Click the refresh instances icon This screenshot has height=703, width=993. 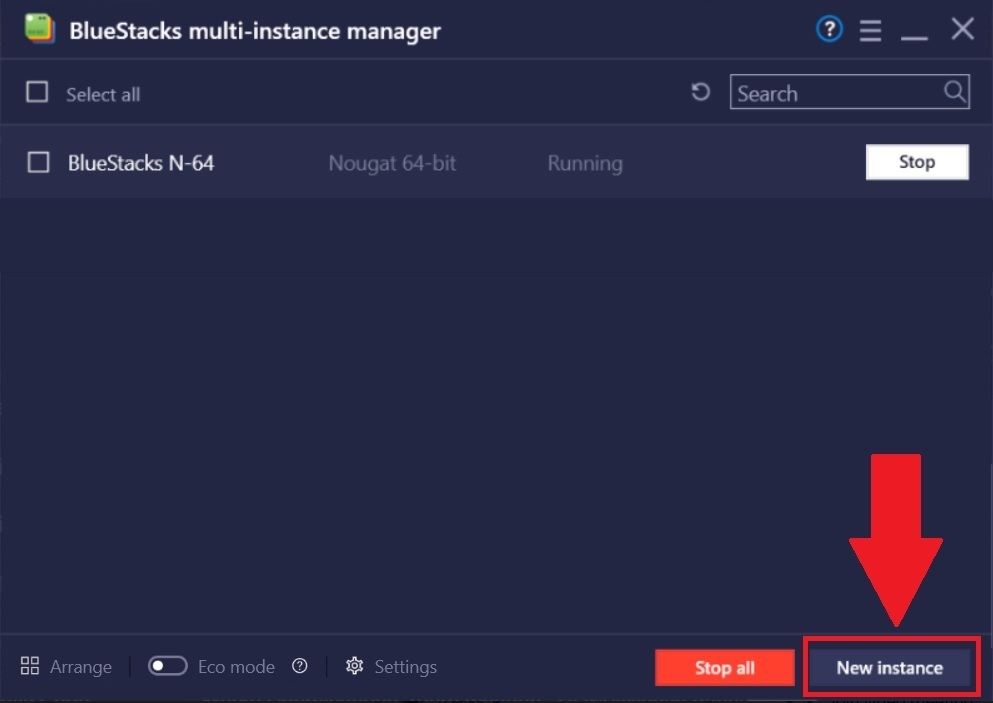pos(700,92)
